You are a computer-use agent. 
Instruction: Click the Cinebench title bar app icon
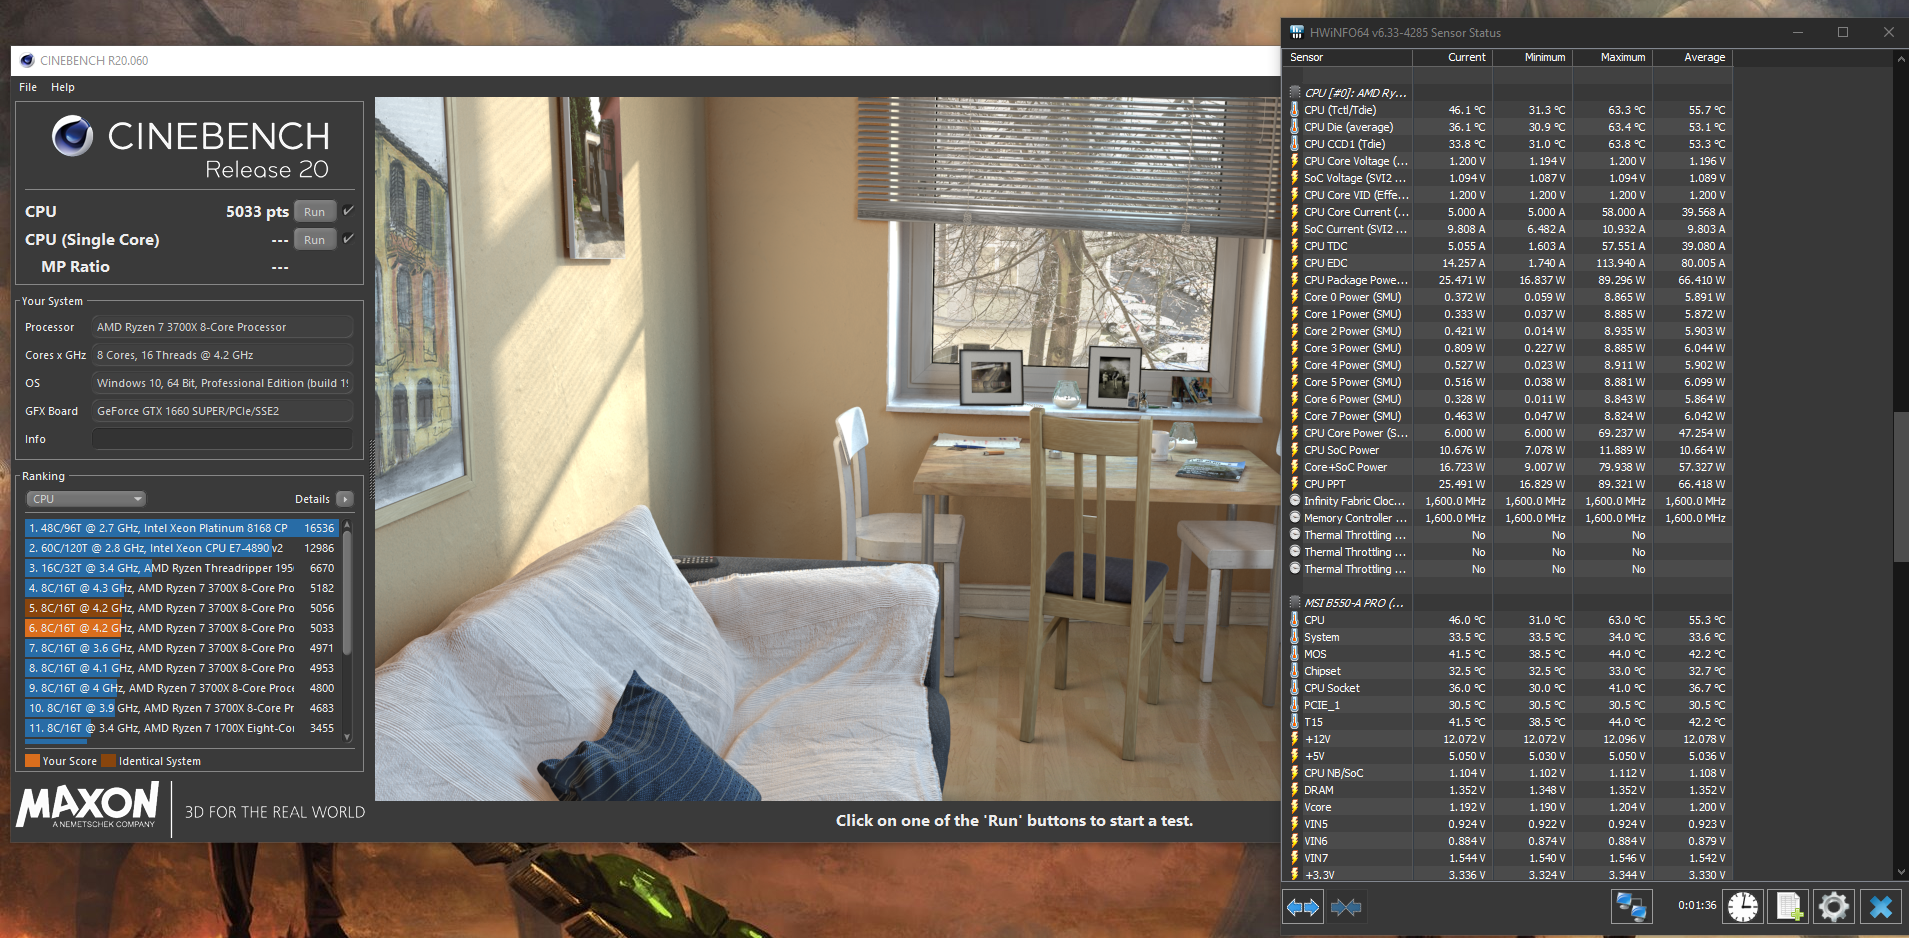click(x=27, y=61)
